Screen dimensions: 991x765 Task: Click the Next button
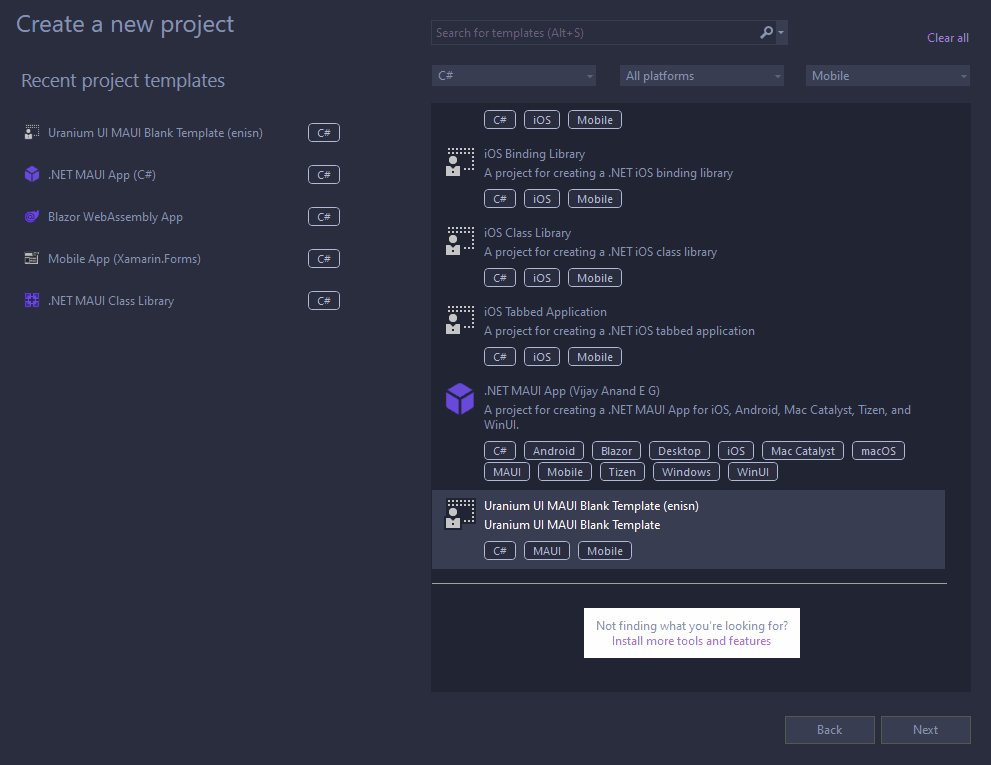click(x=925, y=729)
